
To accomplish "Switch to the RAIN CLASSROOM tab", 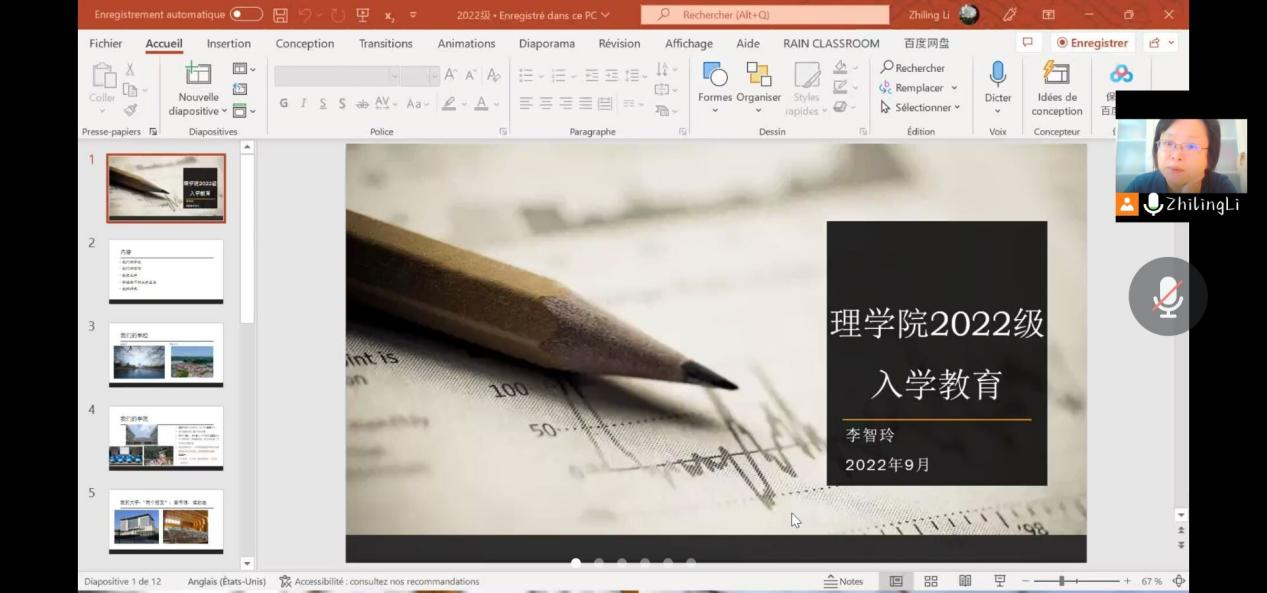I will (831, 43).
